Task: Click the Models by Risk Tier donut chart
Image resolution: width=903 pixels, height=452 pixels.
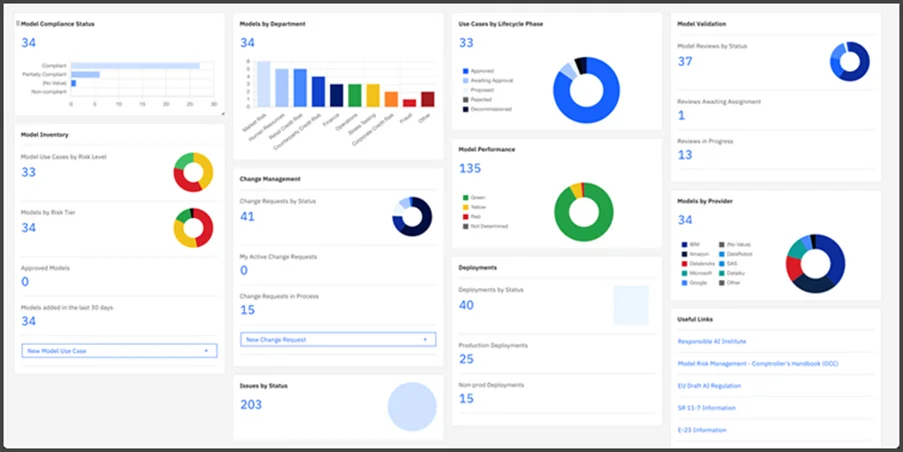Action: [194, 227]
